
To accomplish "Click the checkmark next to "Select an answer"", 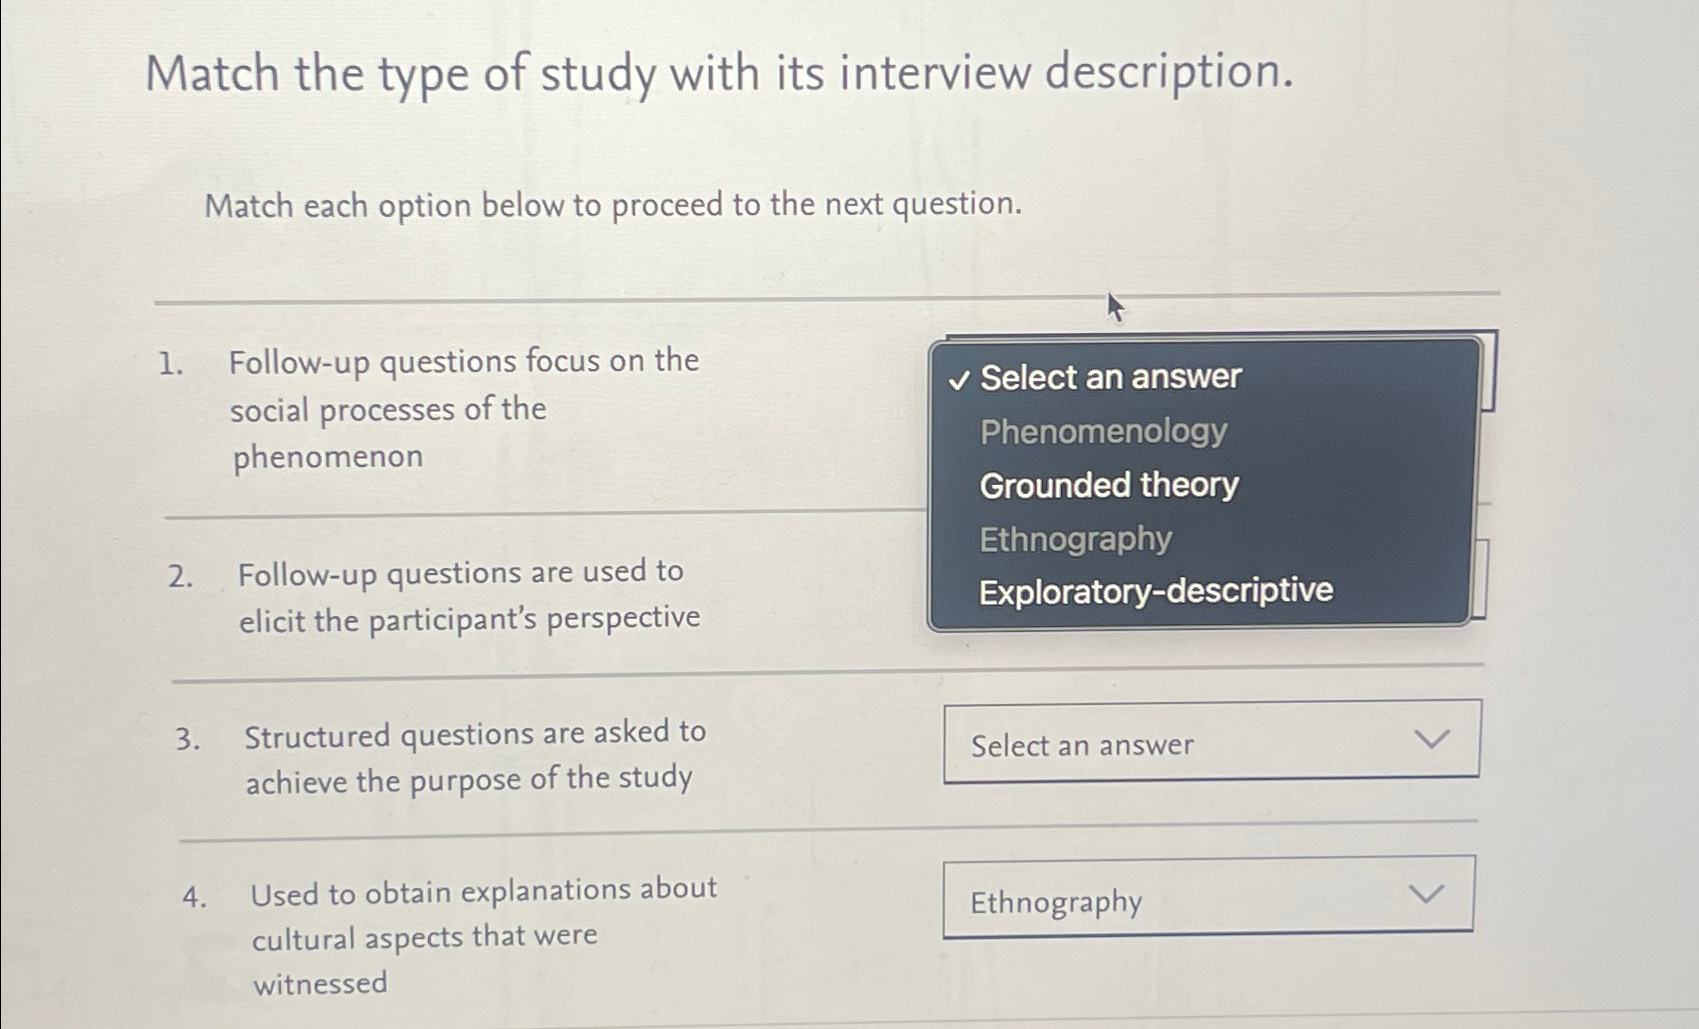I will 958,378.
